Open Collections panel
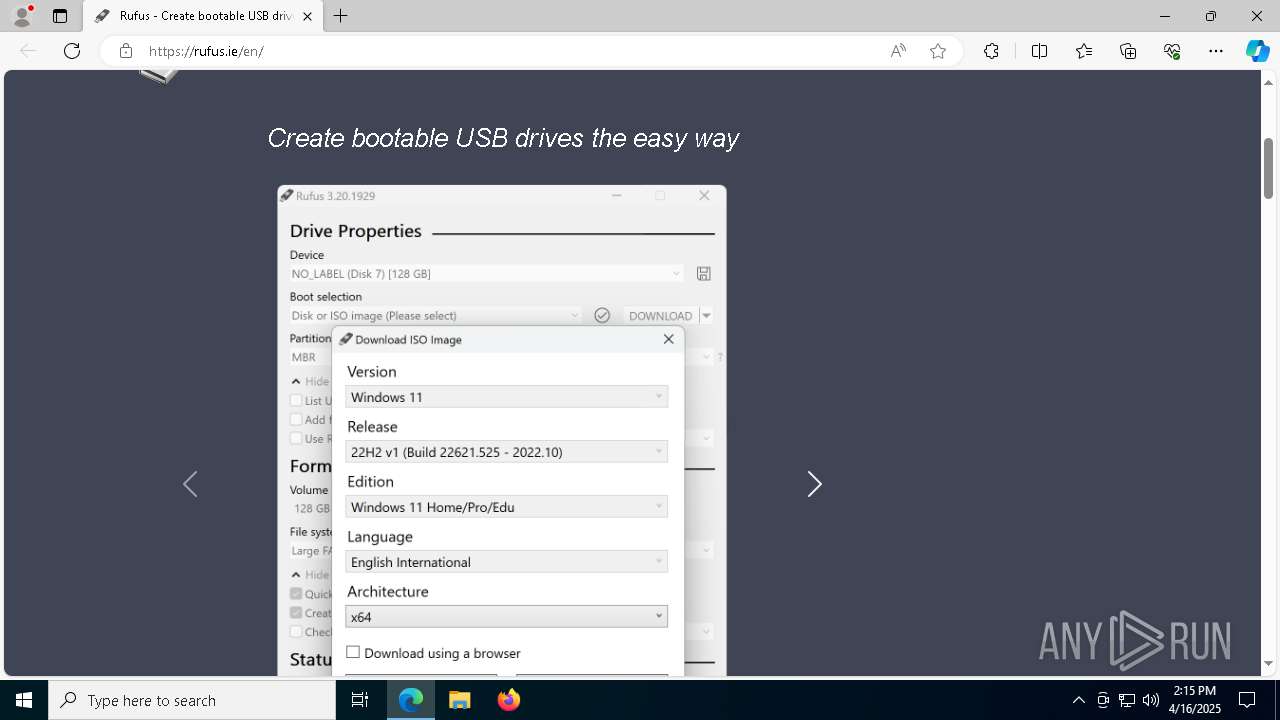Viewport: 1280px width, 720px height. point(1128,51)
